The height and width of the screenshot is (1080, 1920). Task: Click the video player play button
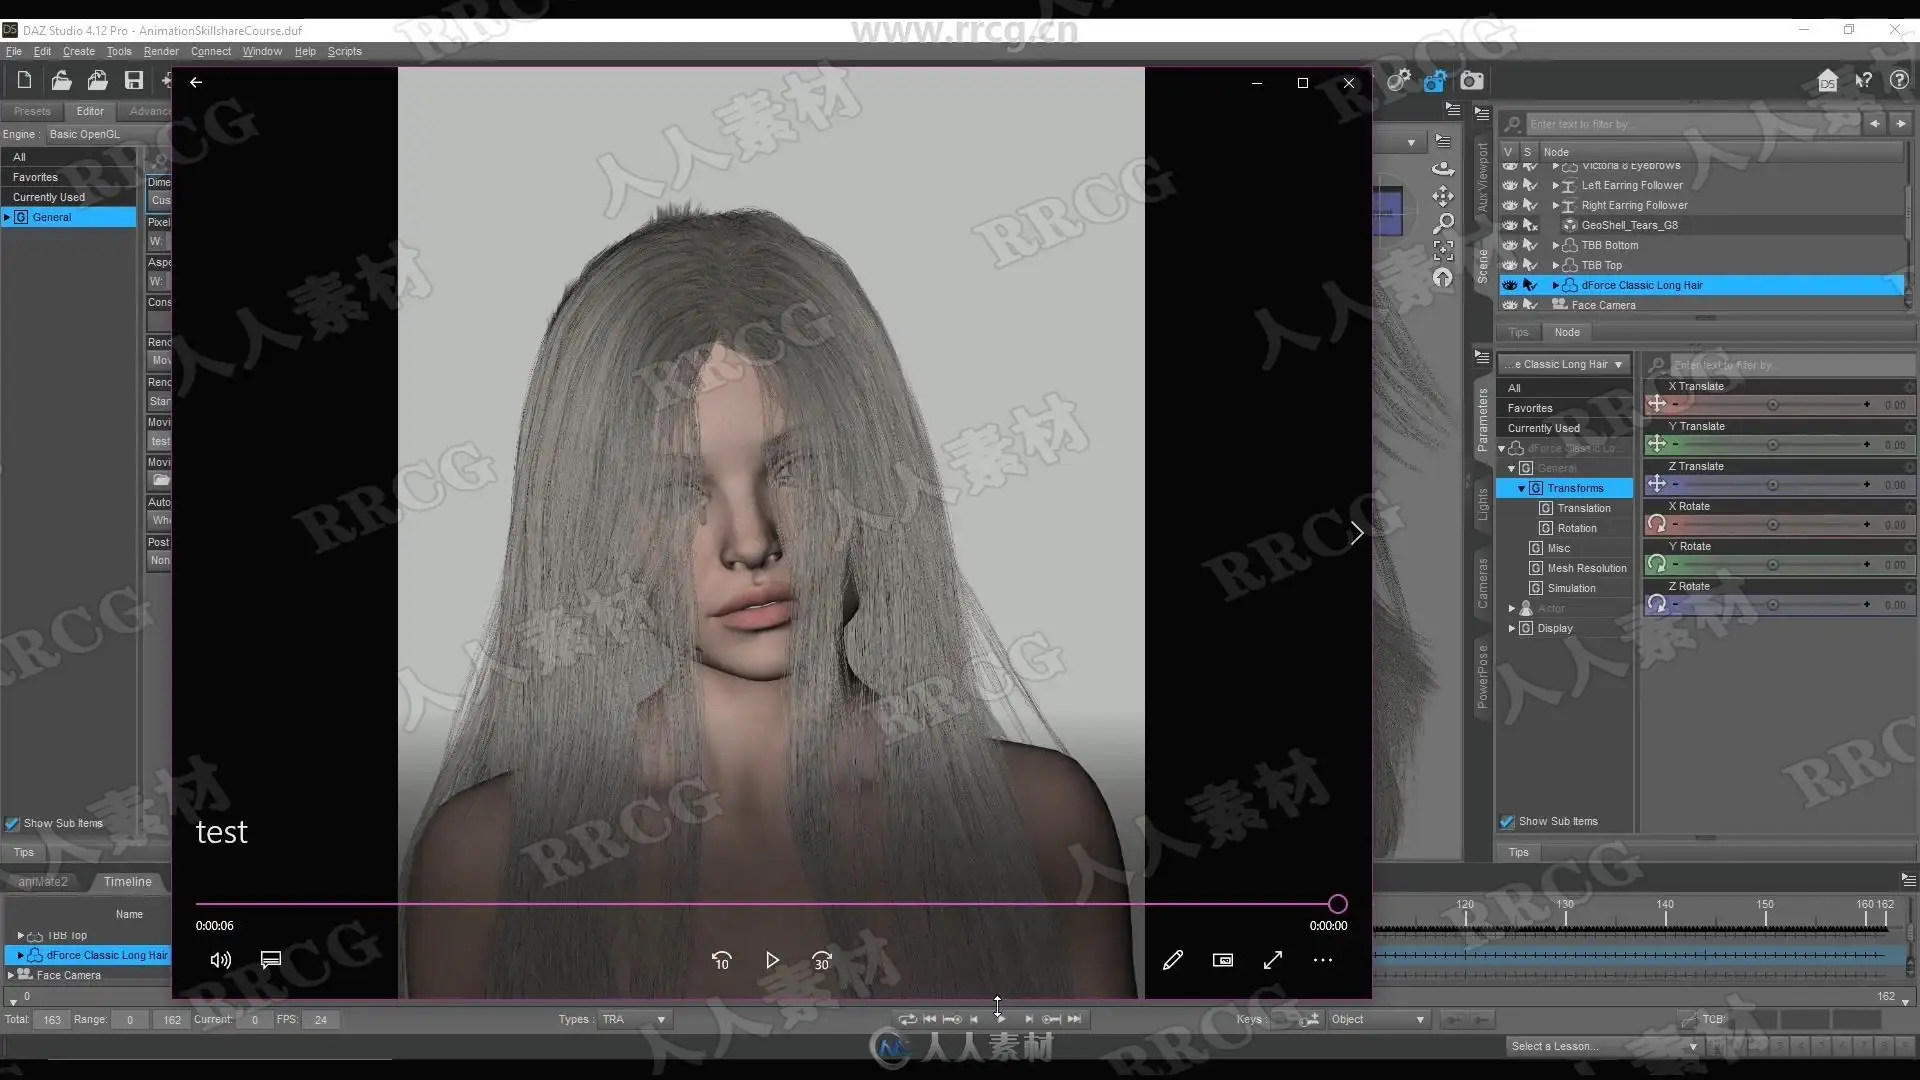[771, 960]
